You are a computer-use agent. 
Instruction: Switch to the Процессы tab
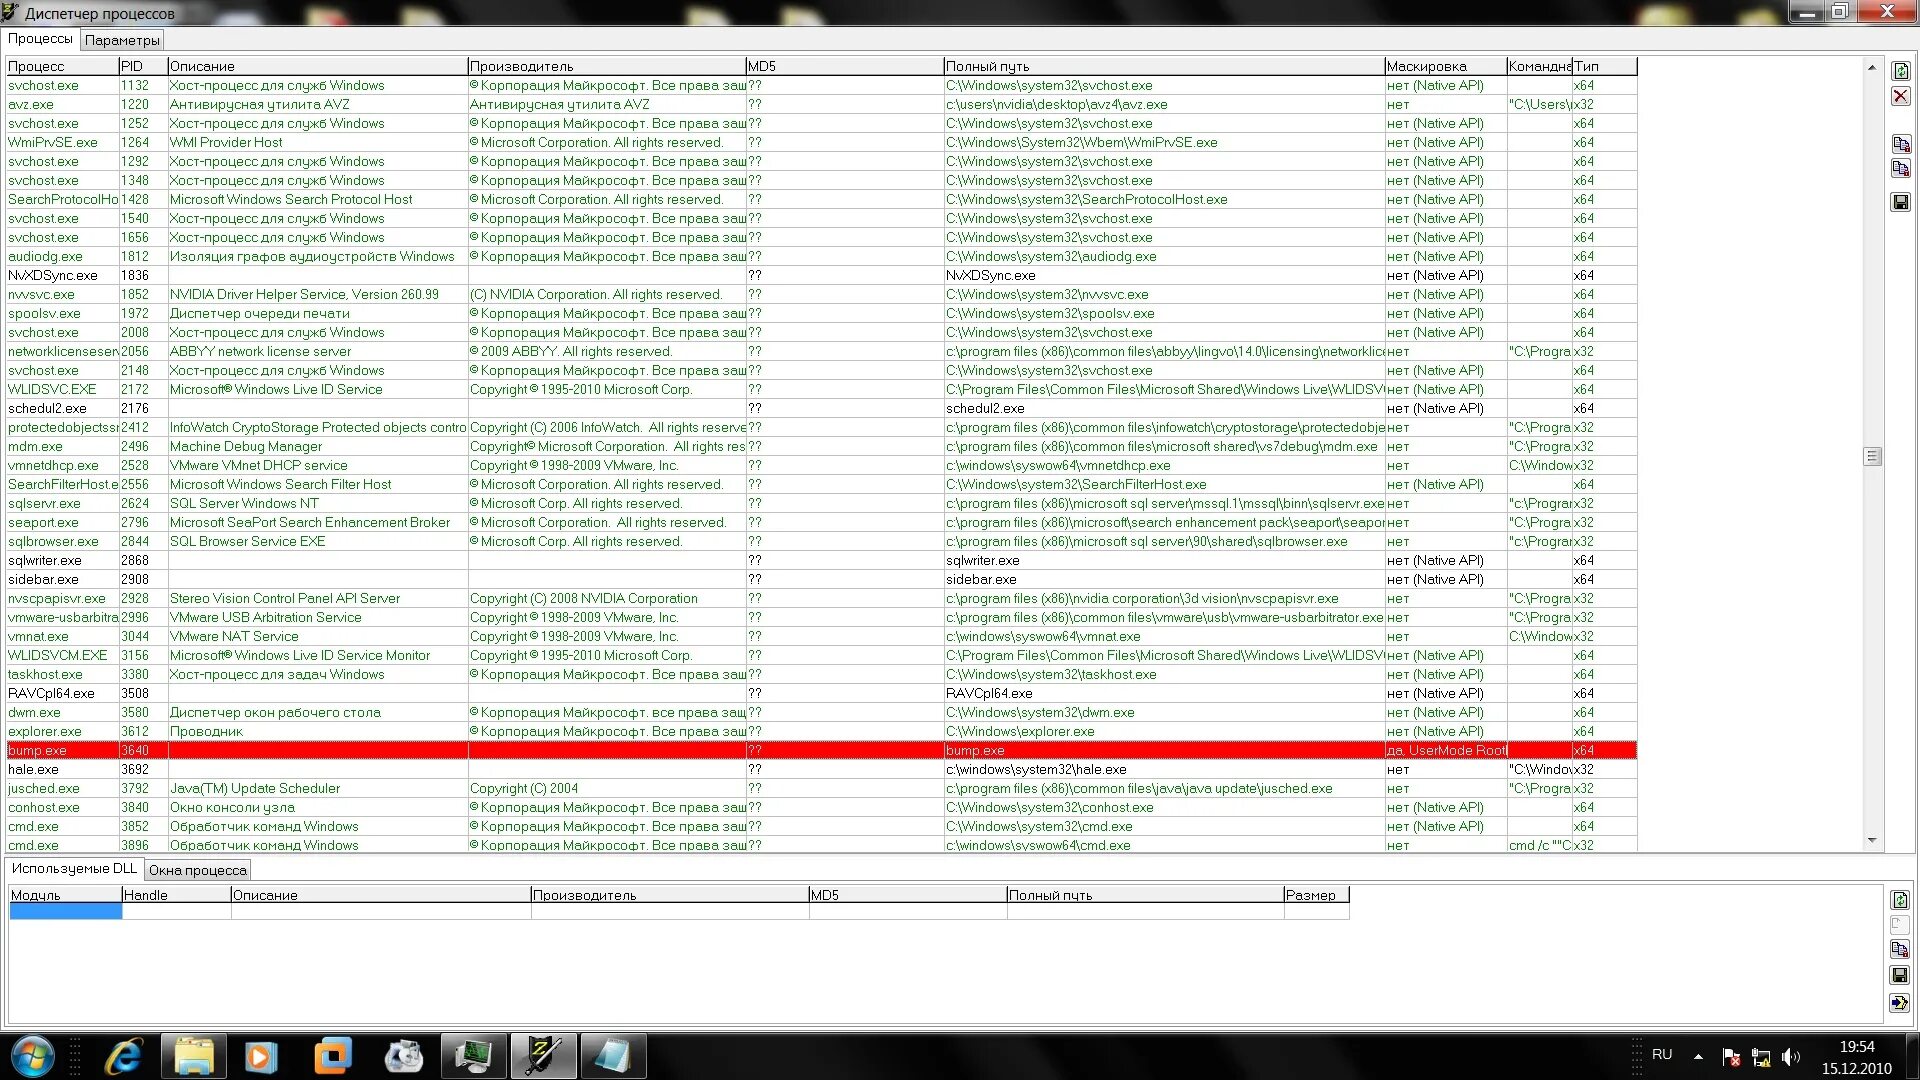click(41, 38)
